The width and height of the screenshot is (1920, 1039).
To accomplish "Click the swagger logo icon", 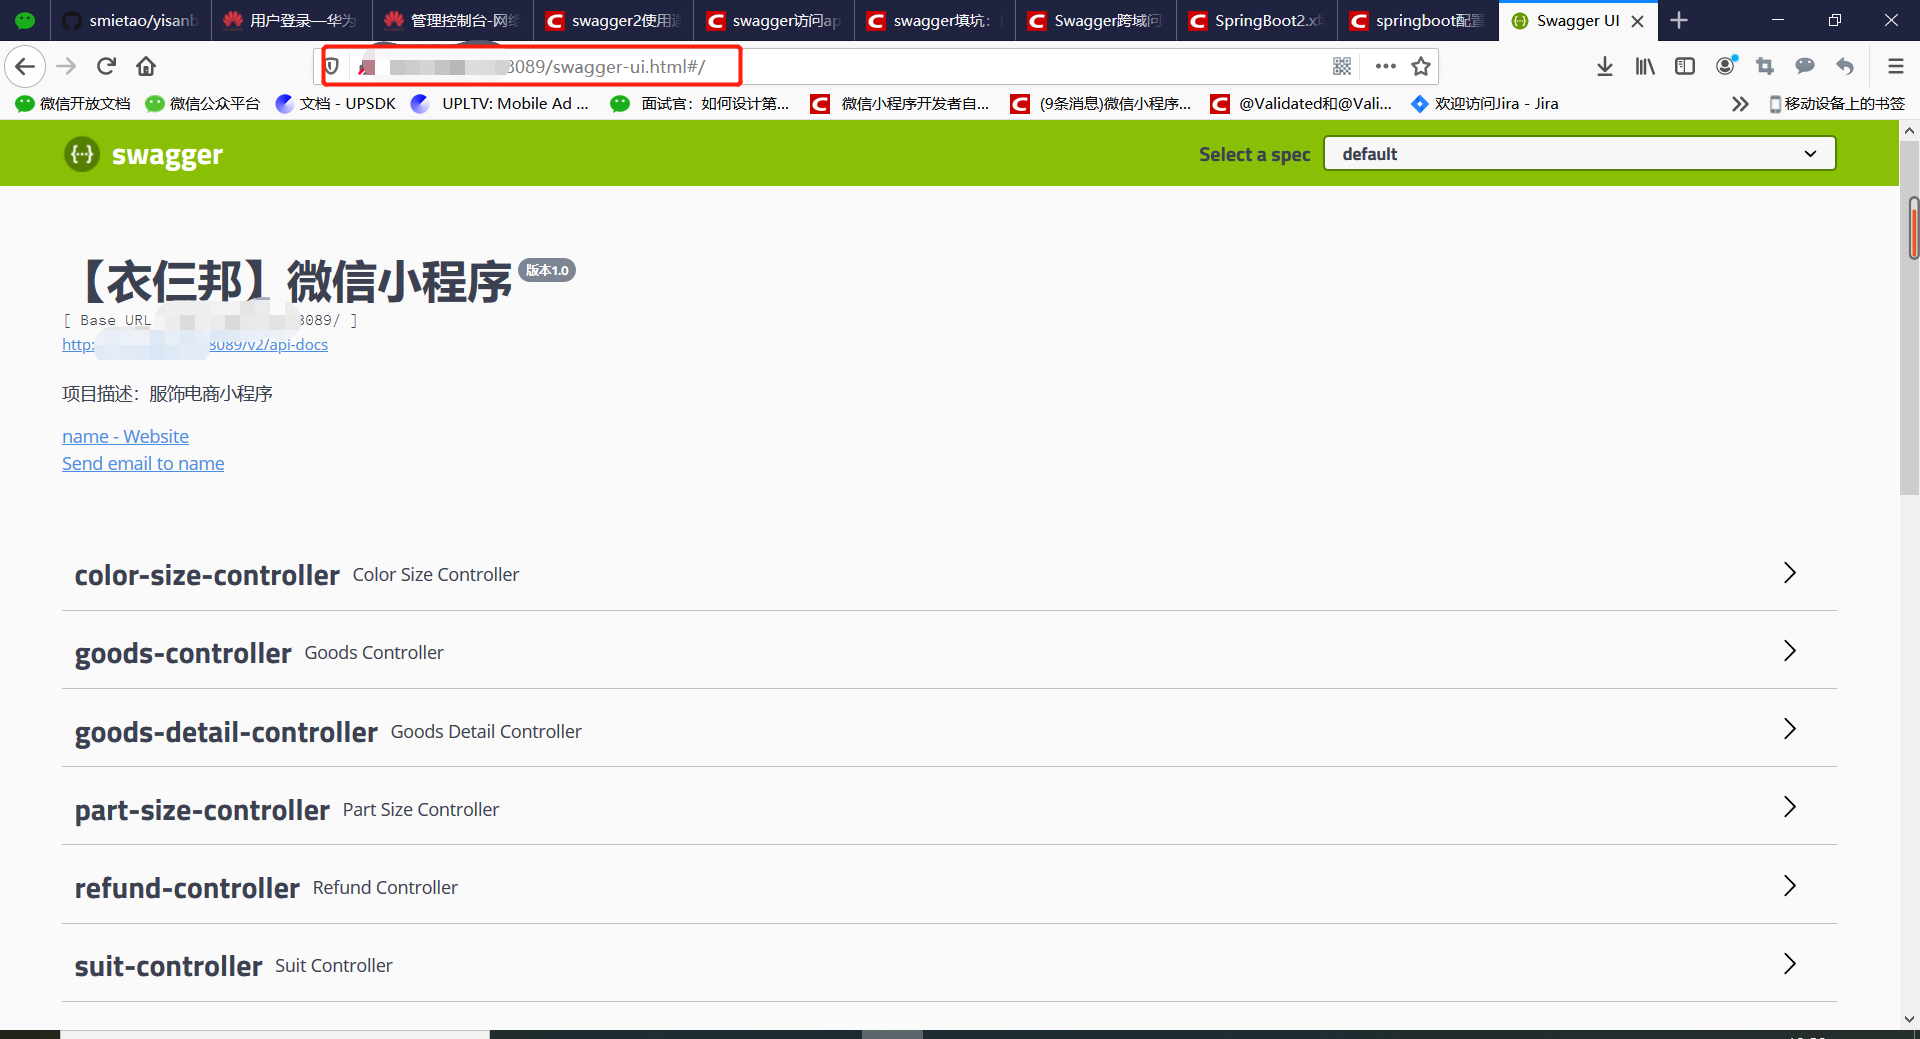I will click(82, 154).
